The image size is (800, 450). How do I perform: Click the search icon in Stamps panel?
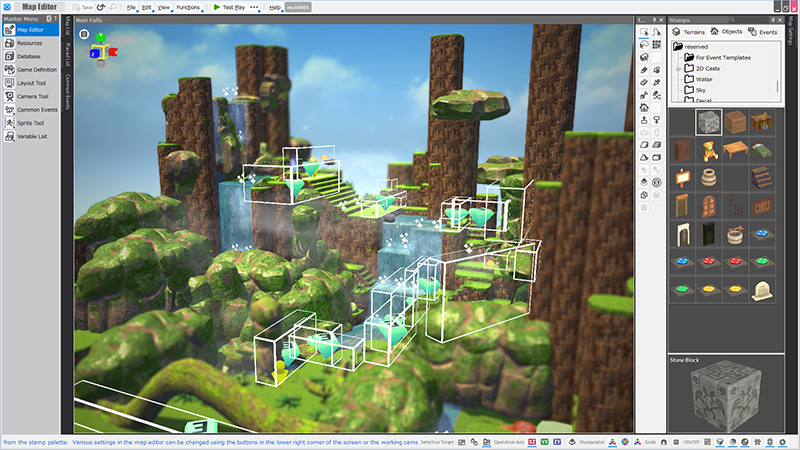(732, 20)
